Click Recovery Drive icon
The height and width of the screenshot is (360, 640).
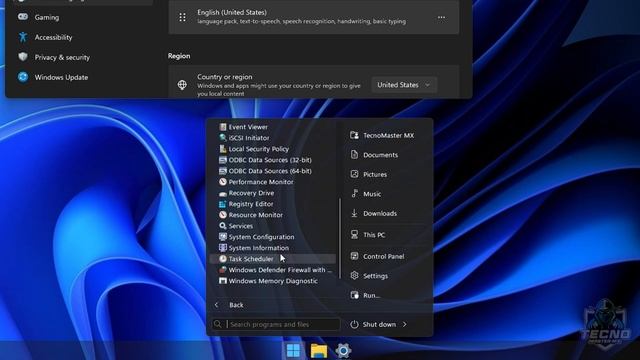222,193
